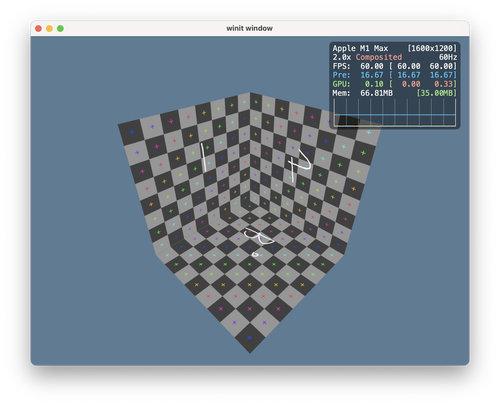Click the white vertical stroke on left wall

(x=203, y=157)
